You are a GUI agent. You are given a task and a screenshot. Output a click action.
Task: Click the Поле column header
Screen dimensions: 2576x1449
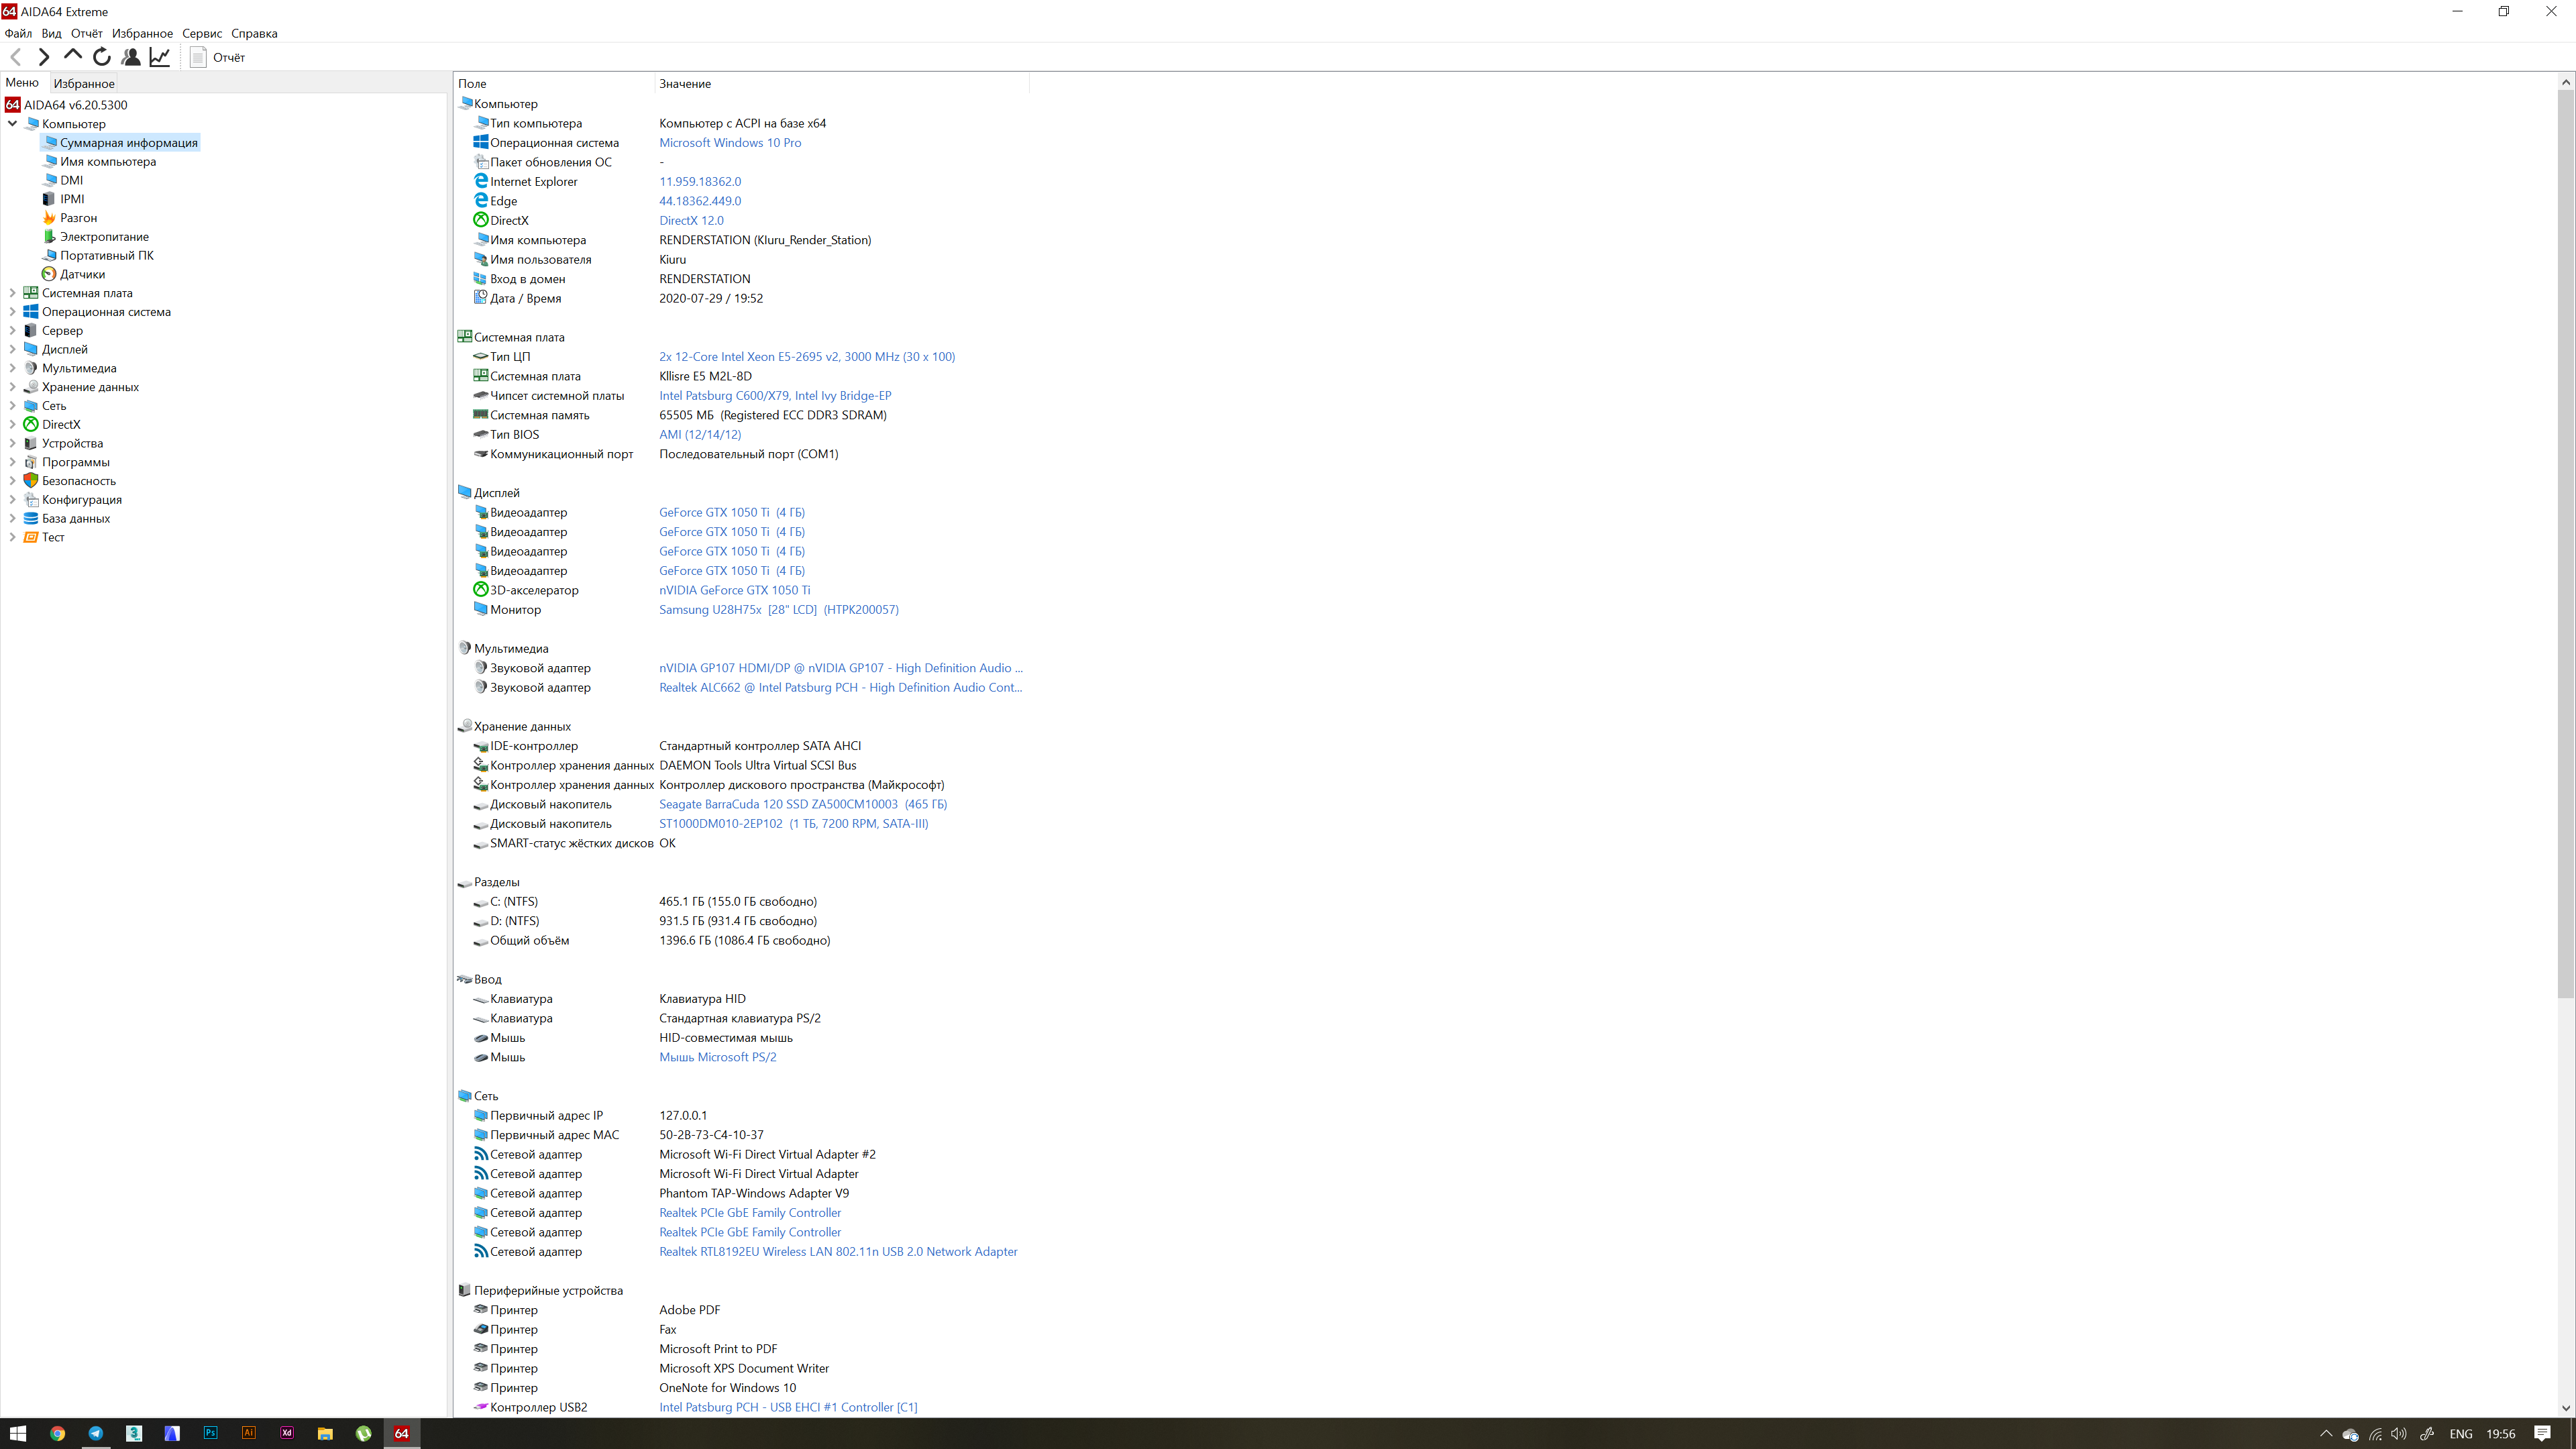[554, 84]
